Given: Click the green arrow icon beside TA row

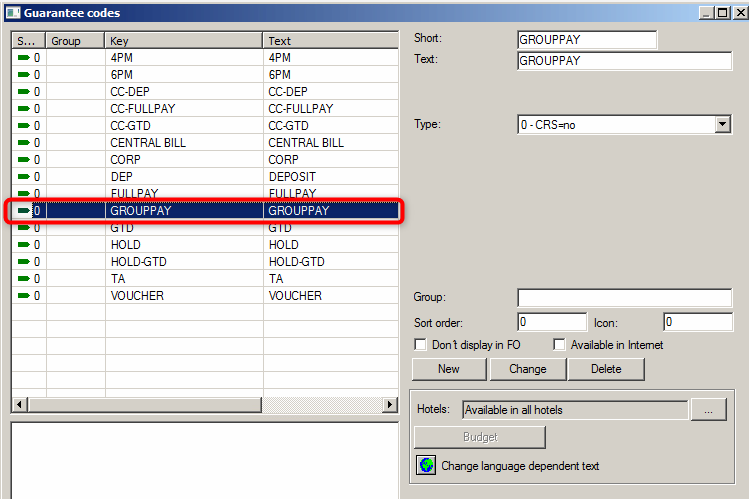Looking at the screenshot, I should pos(24,279).
